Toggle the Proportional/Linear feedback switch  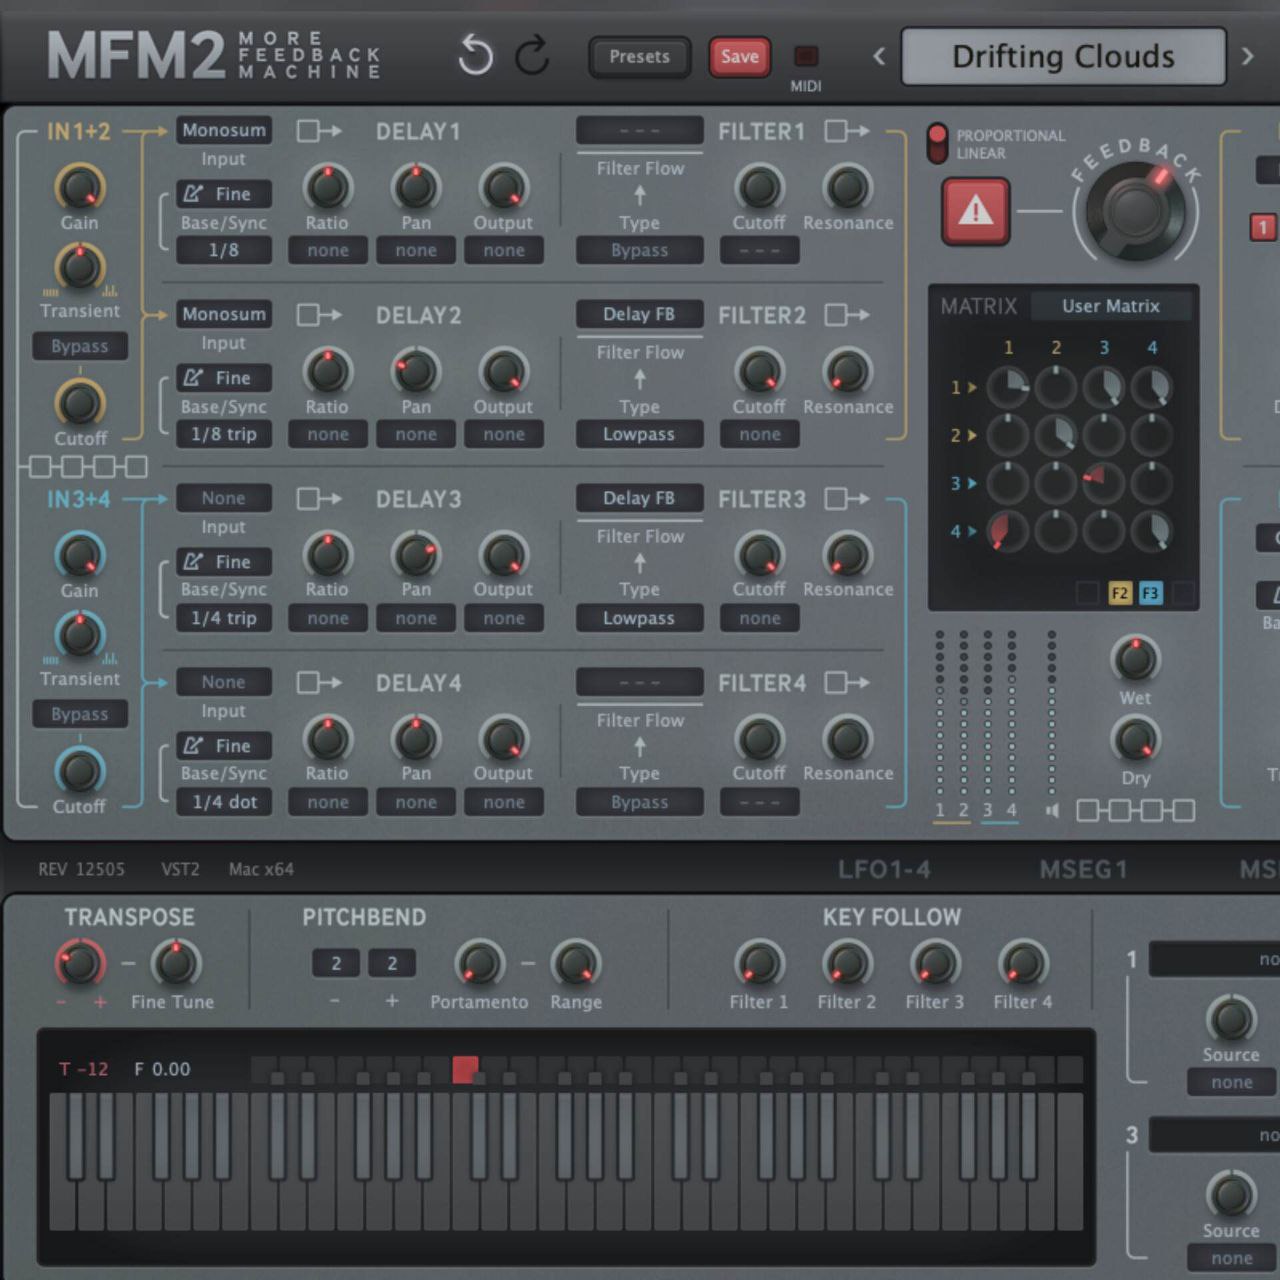click(937, 143)
